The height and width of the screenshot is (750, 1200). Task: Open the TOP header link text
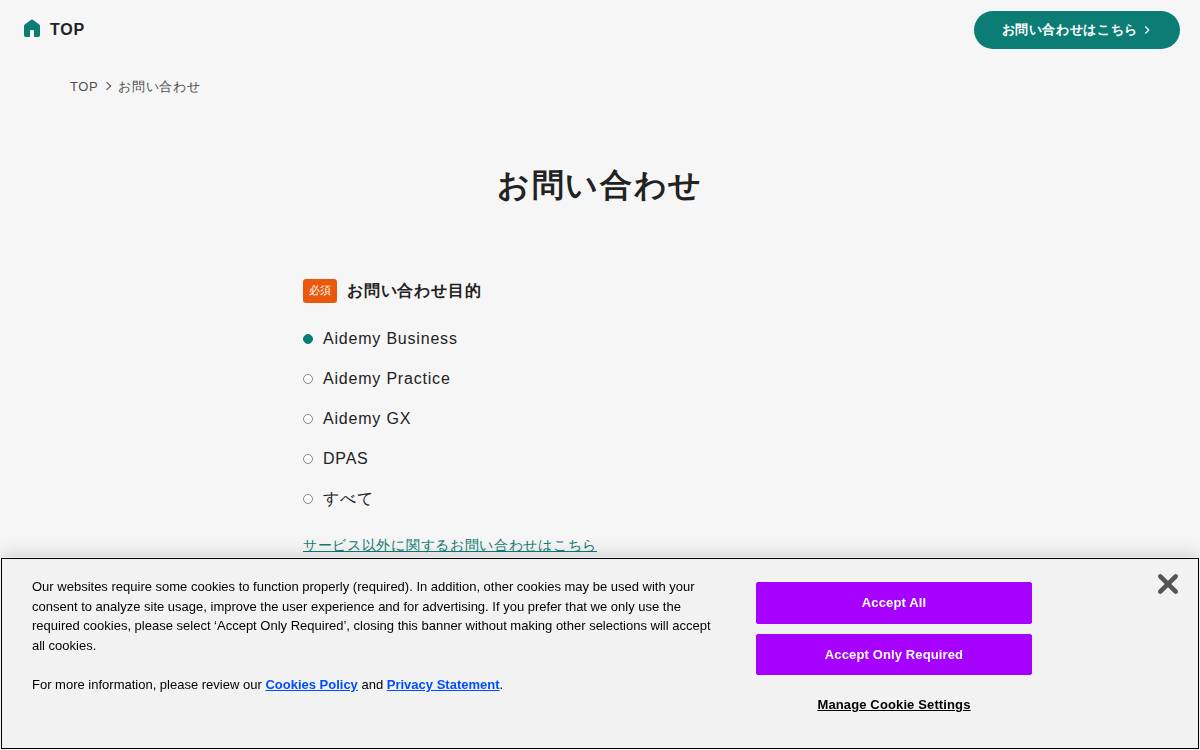[x=67, y=29]
